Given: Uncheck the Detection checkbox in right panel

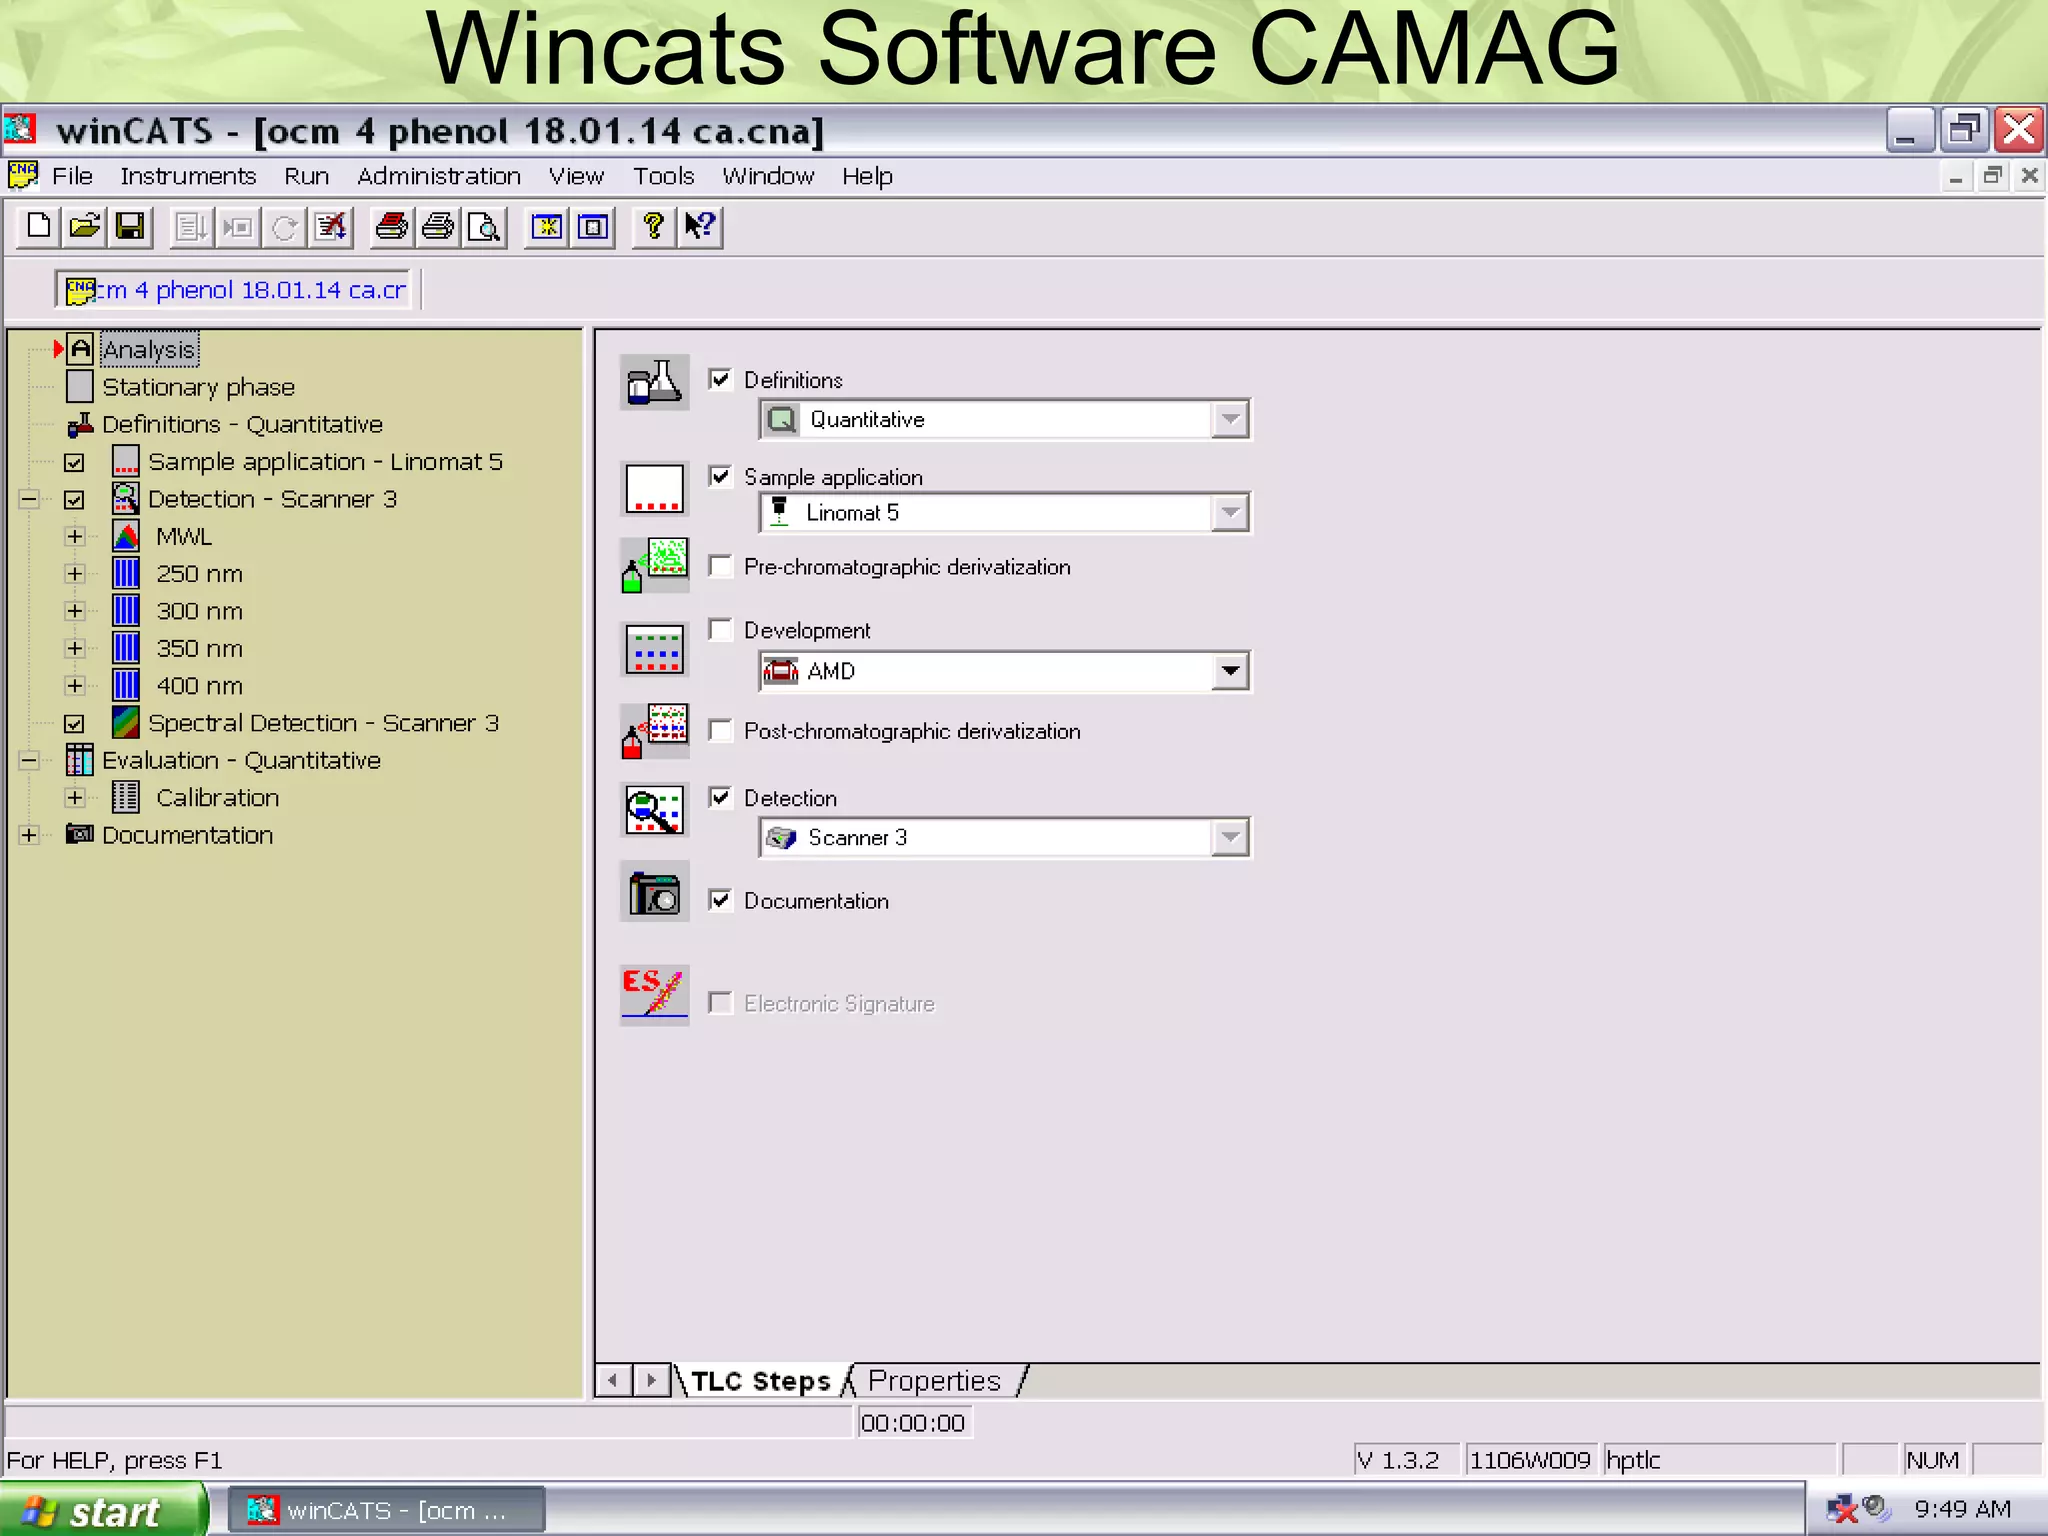Looking at the screenshot, I should click(720, 797).
